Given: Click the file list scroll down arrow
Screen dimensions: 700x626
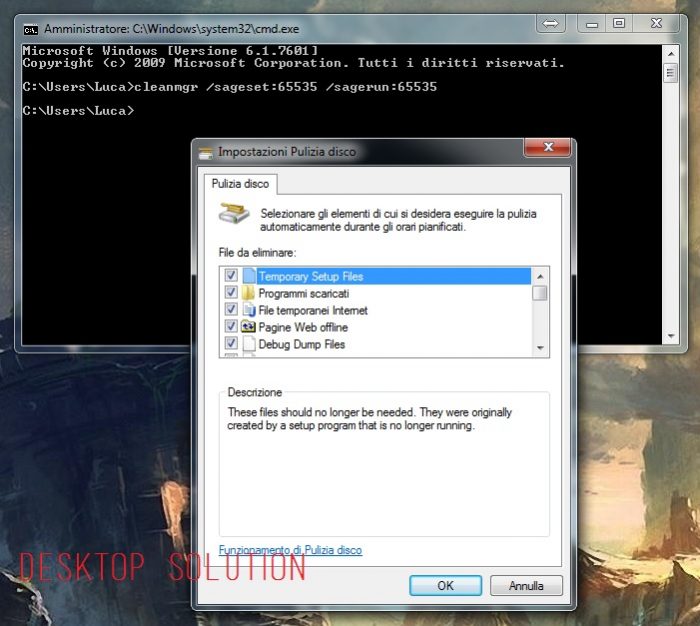Looking at the screenshot, I should (x=540, y=347).
